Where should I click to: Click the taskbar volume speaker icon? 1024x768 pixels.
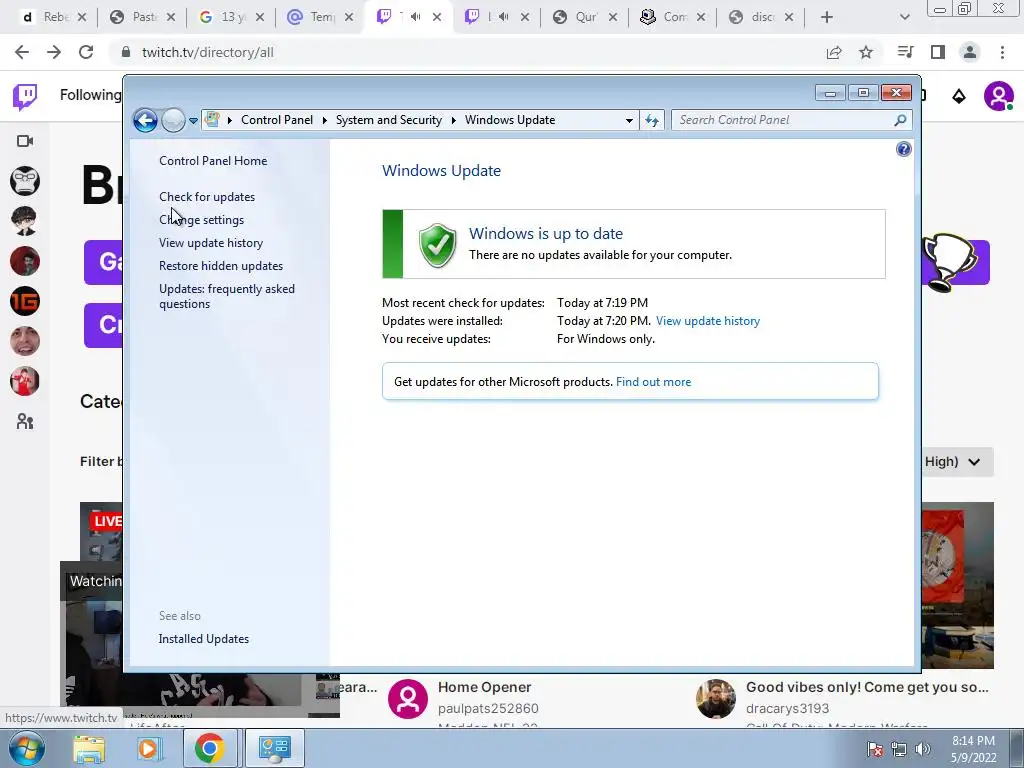click(x=923, y=749)
